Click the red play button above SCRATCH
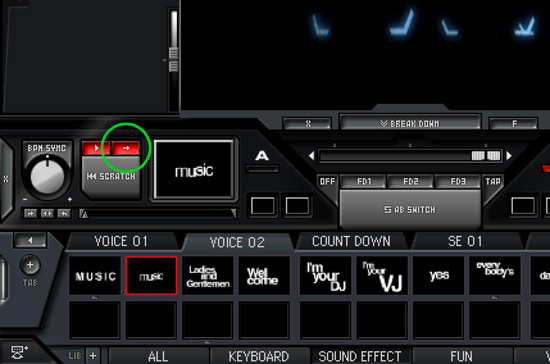 96,148
